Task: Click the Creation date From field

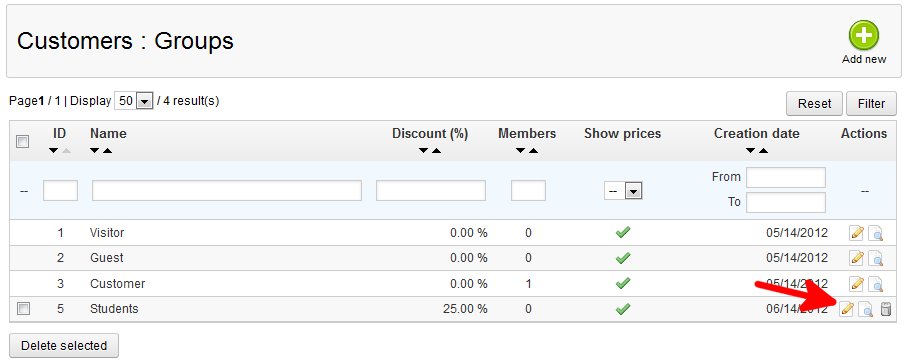Action: 786,177
